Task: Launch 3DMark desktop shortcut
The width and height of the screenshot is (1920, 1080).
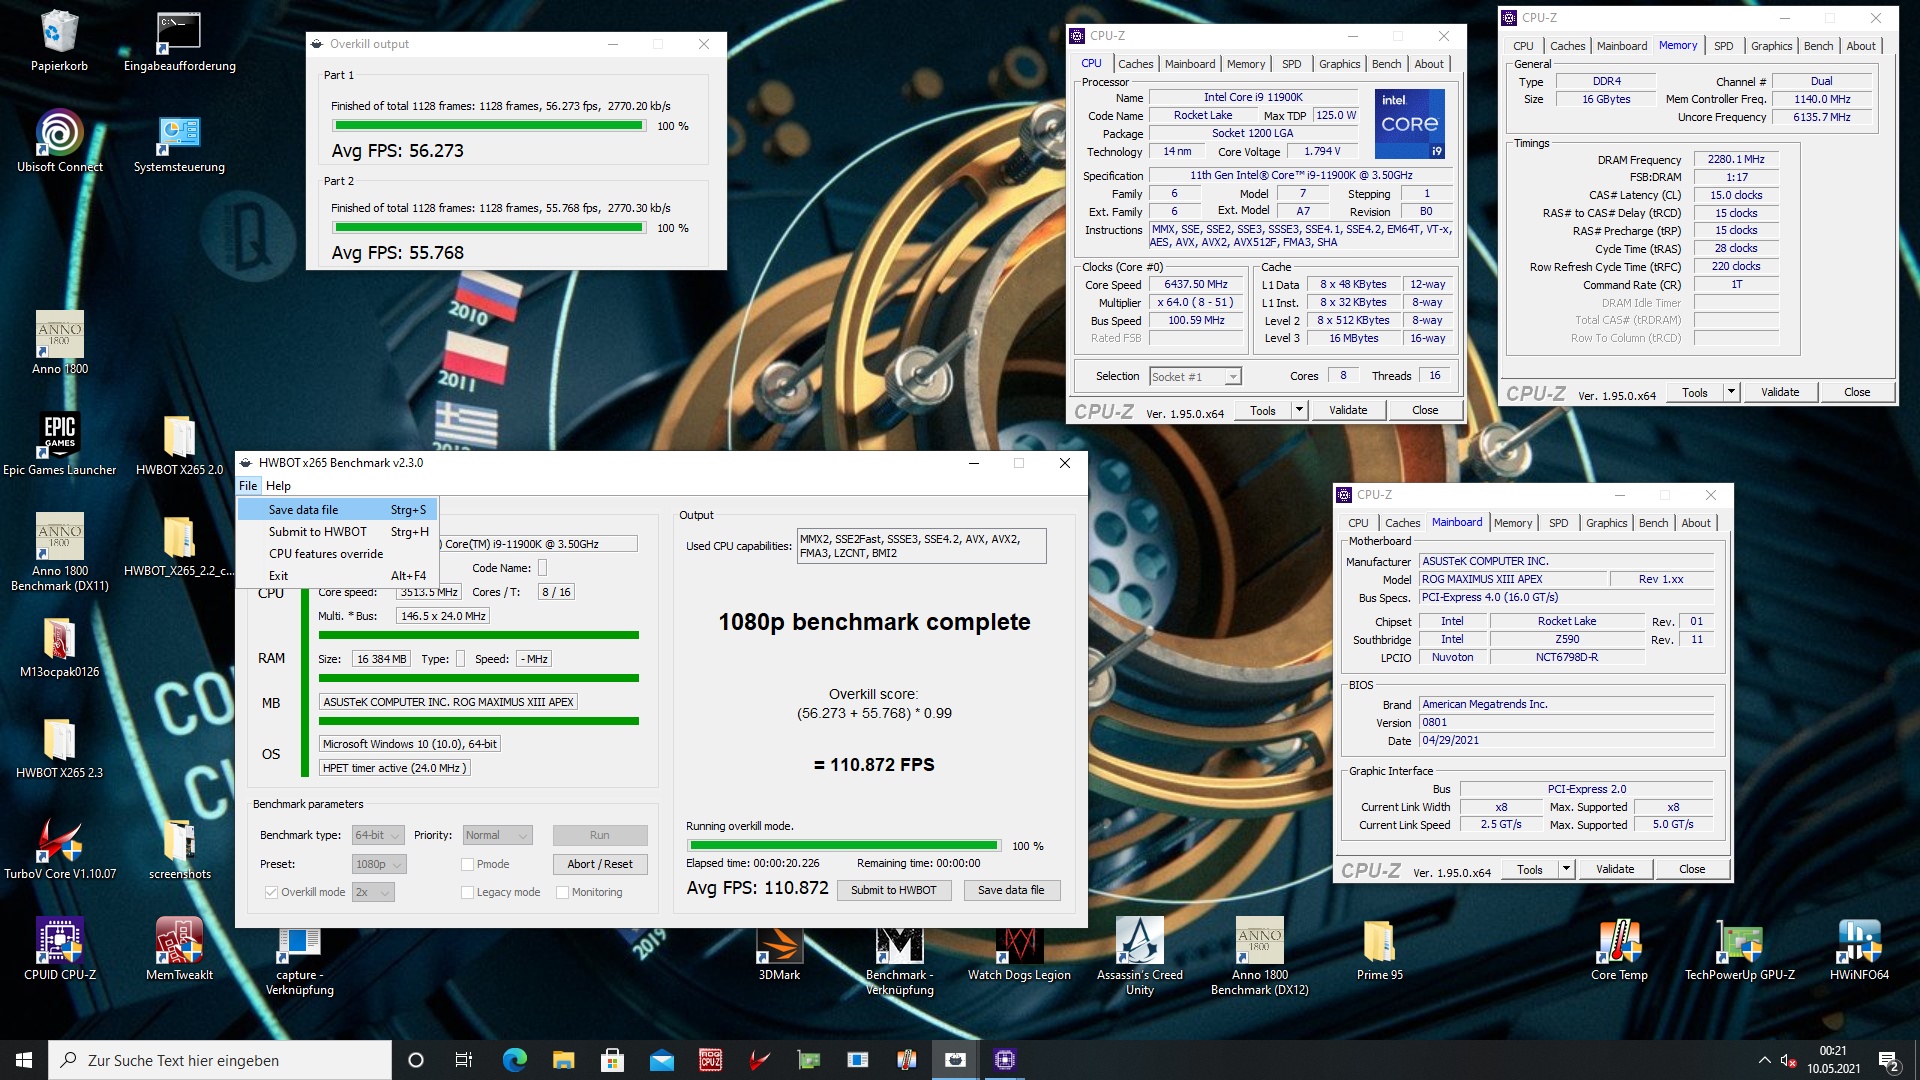Action: point(779,950)
